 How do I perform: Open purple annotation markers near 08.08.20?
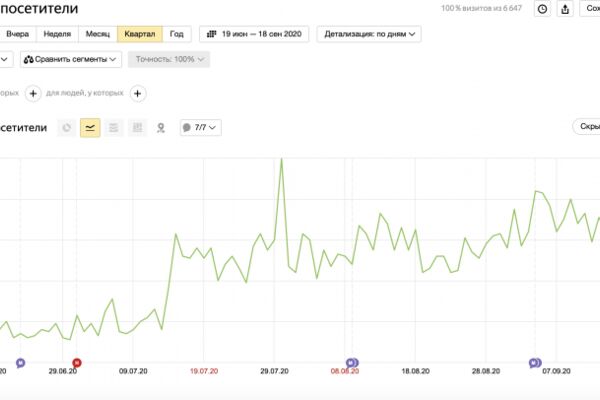coord(352,362)
